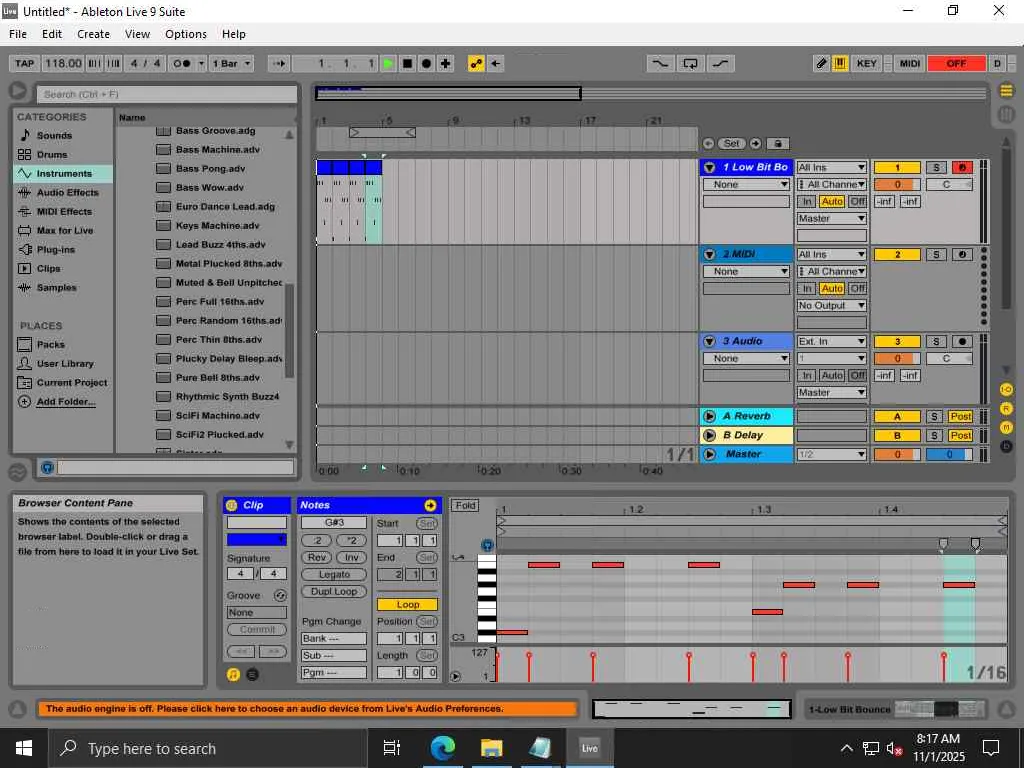This screenshot has width=1024, height=768.
Task: Click the Arrangement Record button
Action: (x=426, y=63)
